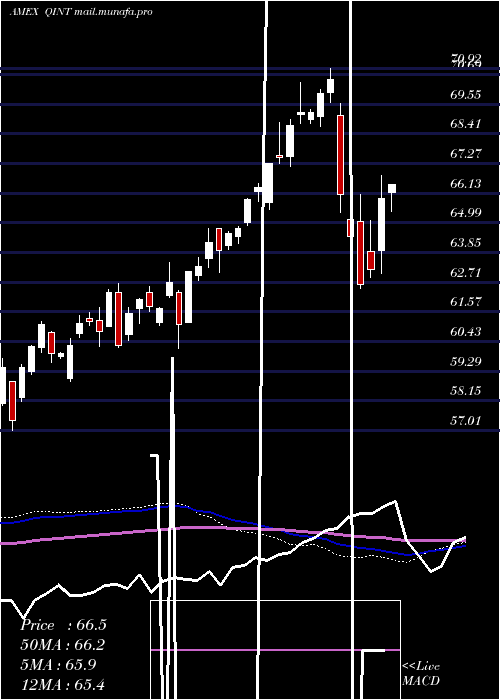The height and width of the screenshot is (700, 500).
Task: Click the last white candle on the chart
Action: 392,188
